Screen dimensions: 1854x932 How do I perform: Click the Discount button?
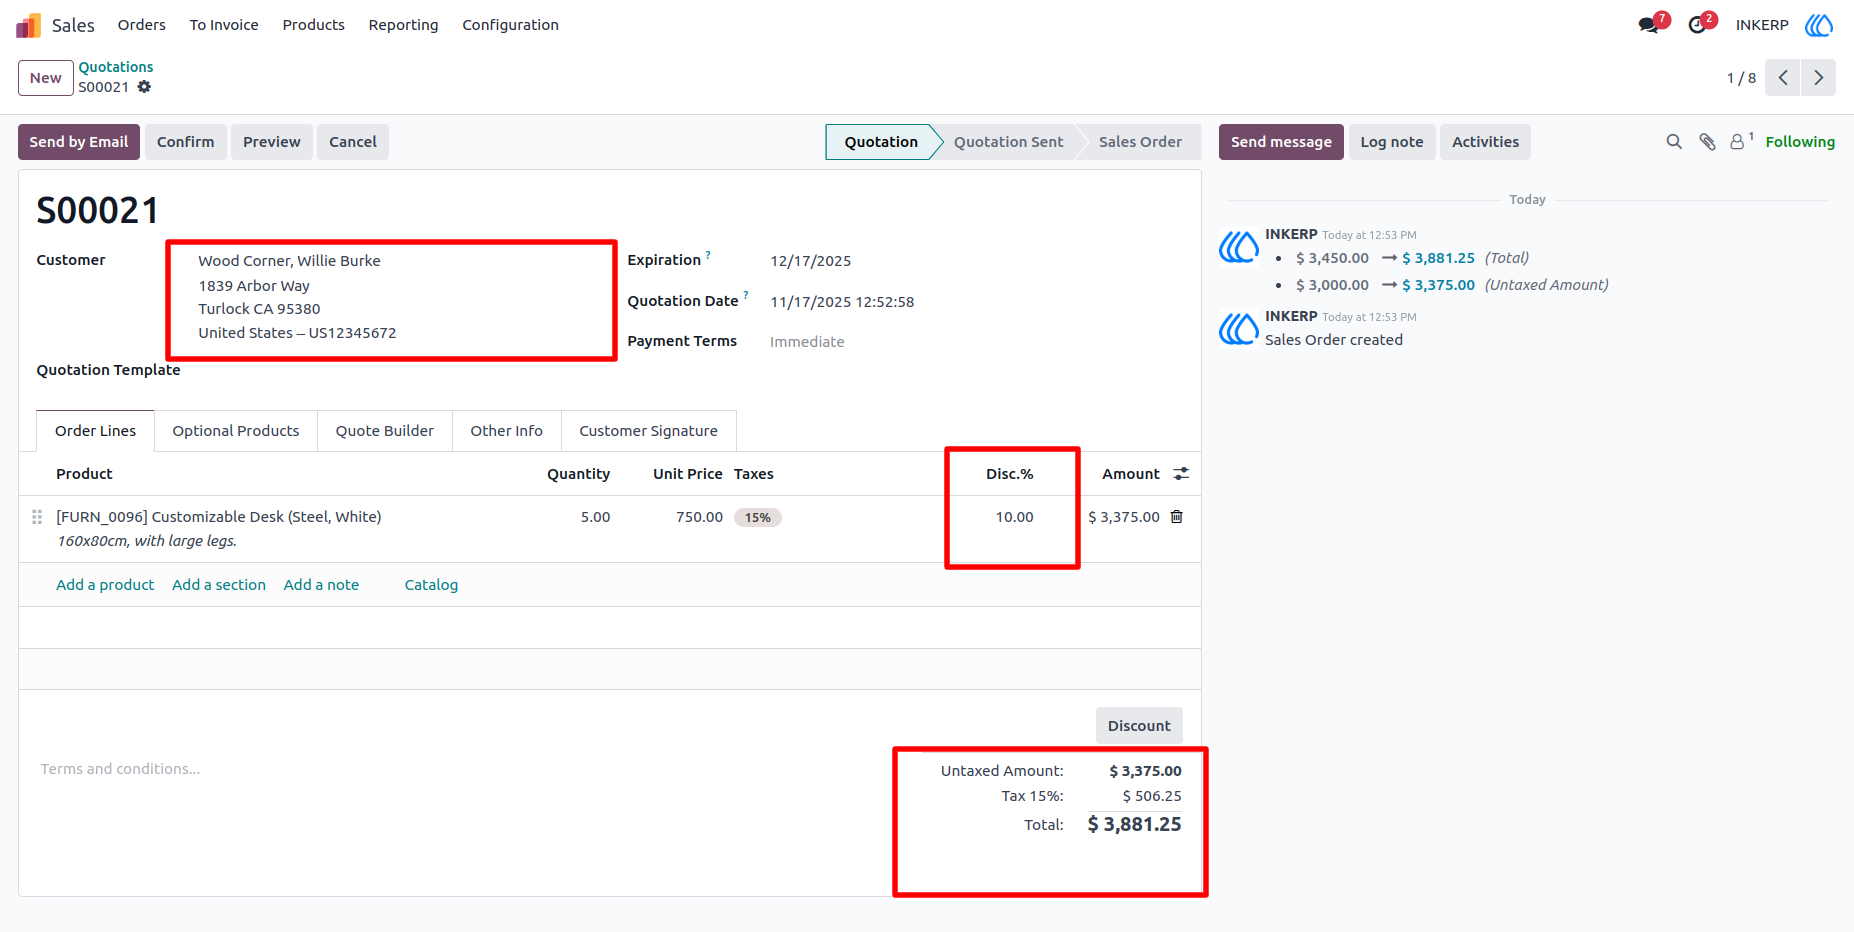tap(1139, 726)
